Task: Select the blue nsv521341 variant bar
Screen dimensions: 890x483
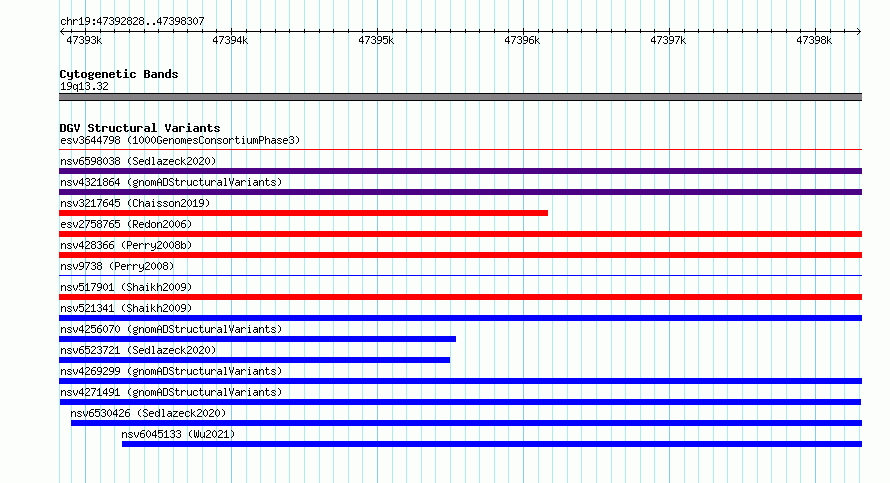Action: [x=460, y=318]
